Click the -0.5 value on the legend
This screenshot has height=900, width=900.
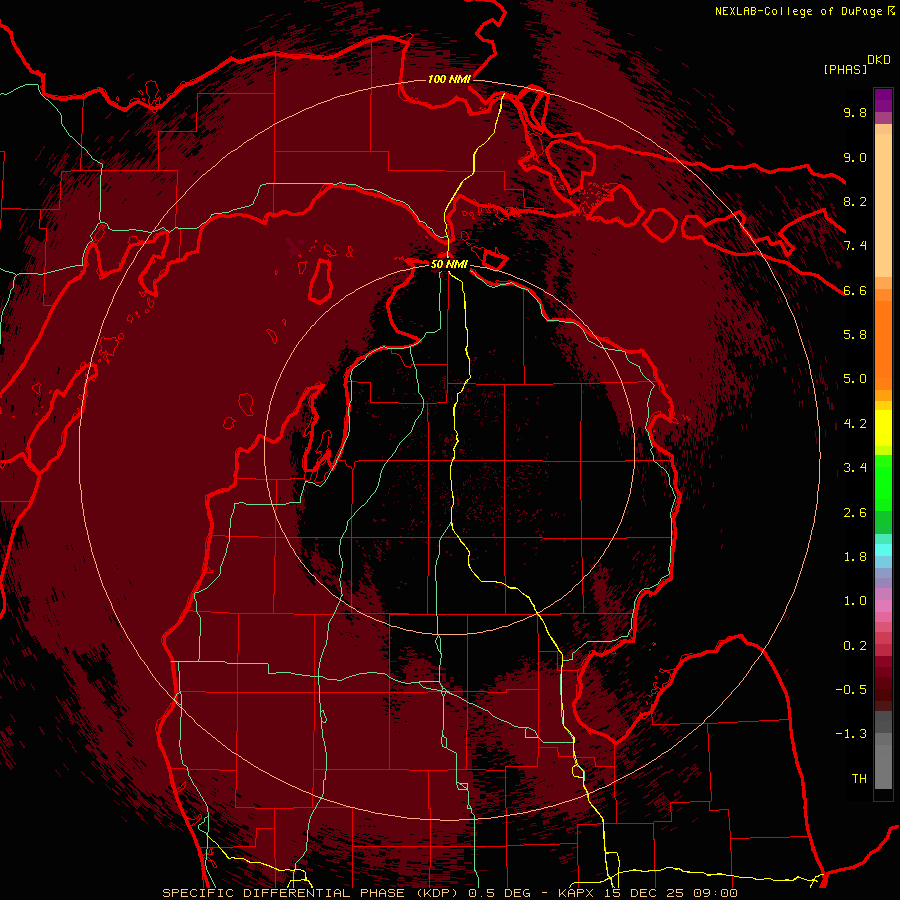(851, 690)
